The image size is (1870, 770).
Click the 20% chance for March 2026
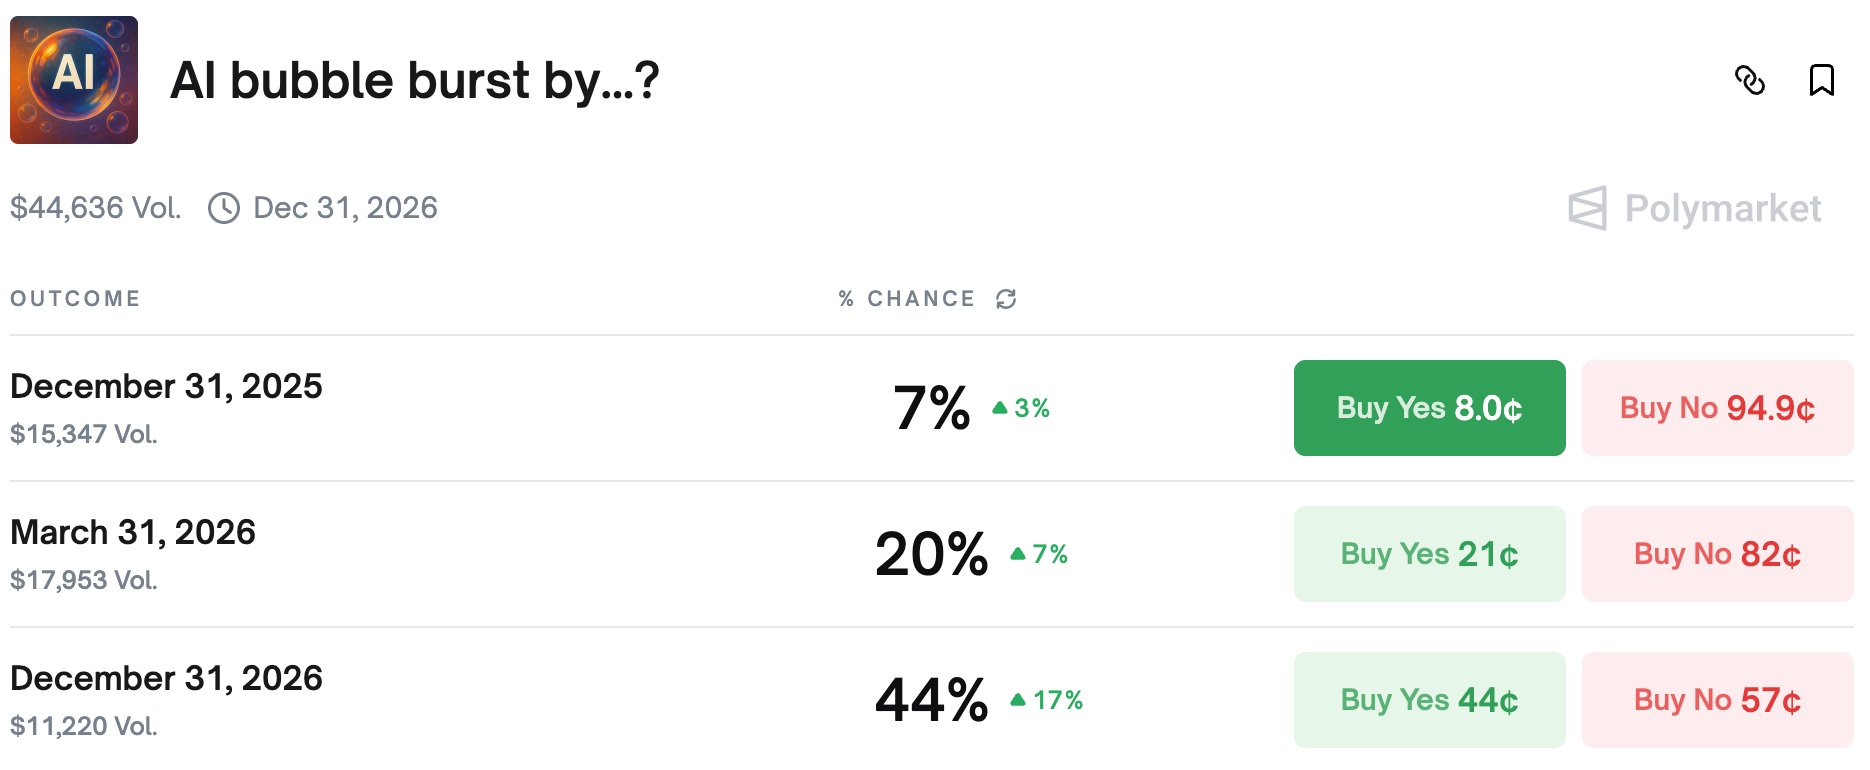point(931,554)
